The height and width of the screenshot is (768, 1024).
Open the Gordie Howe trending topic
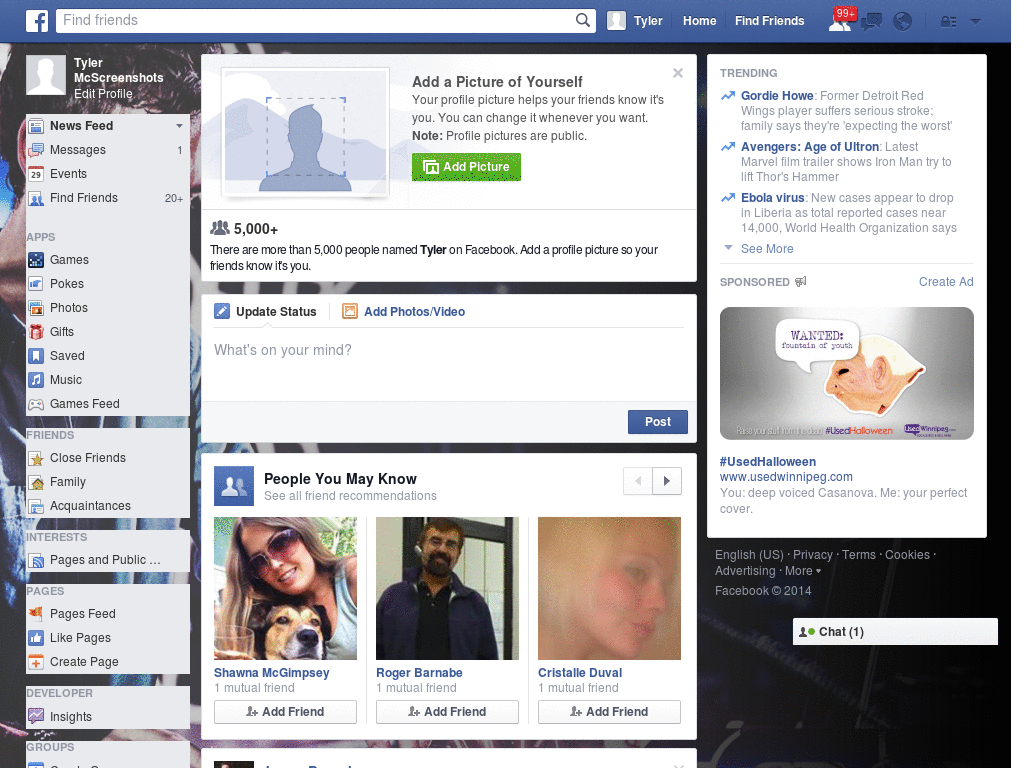(777, 96)
